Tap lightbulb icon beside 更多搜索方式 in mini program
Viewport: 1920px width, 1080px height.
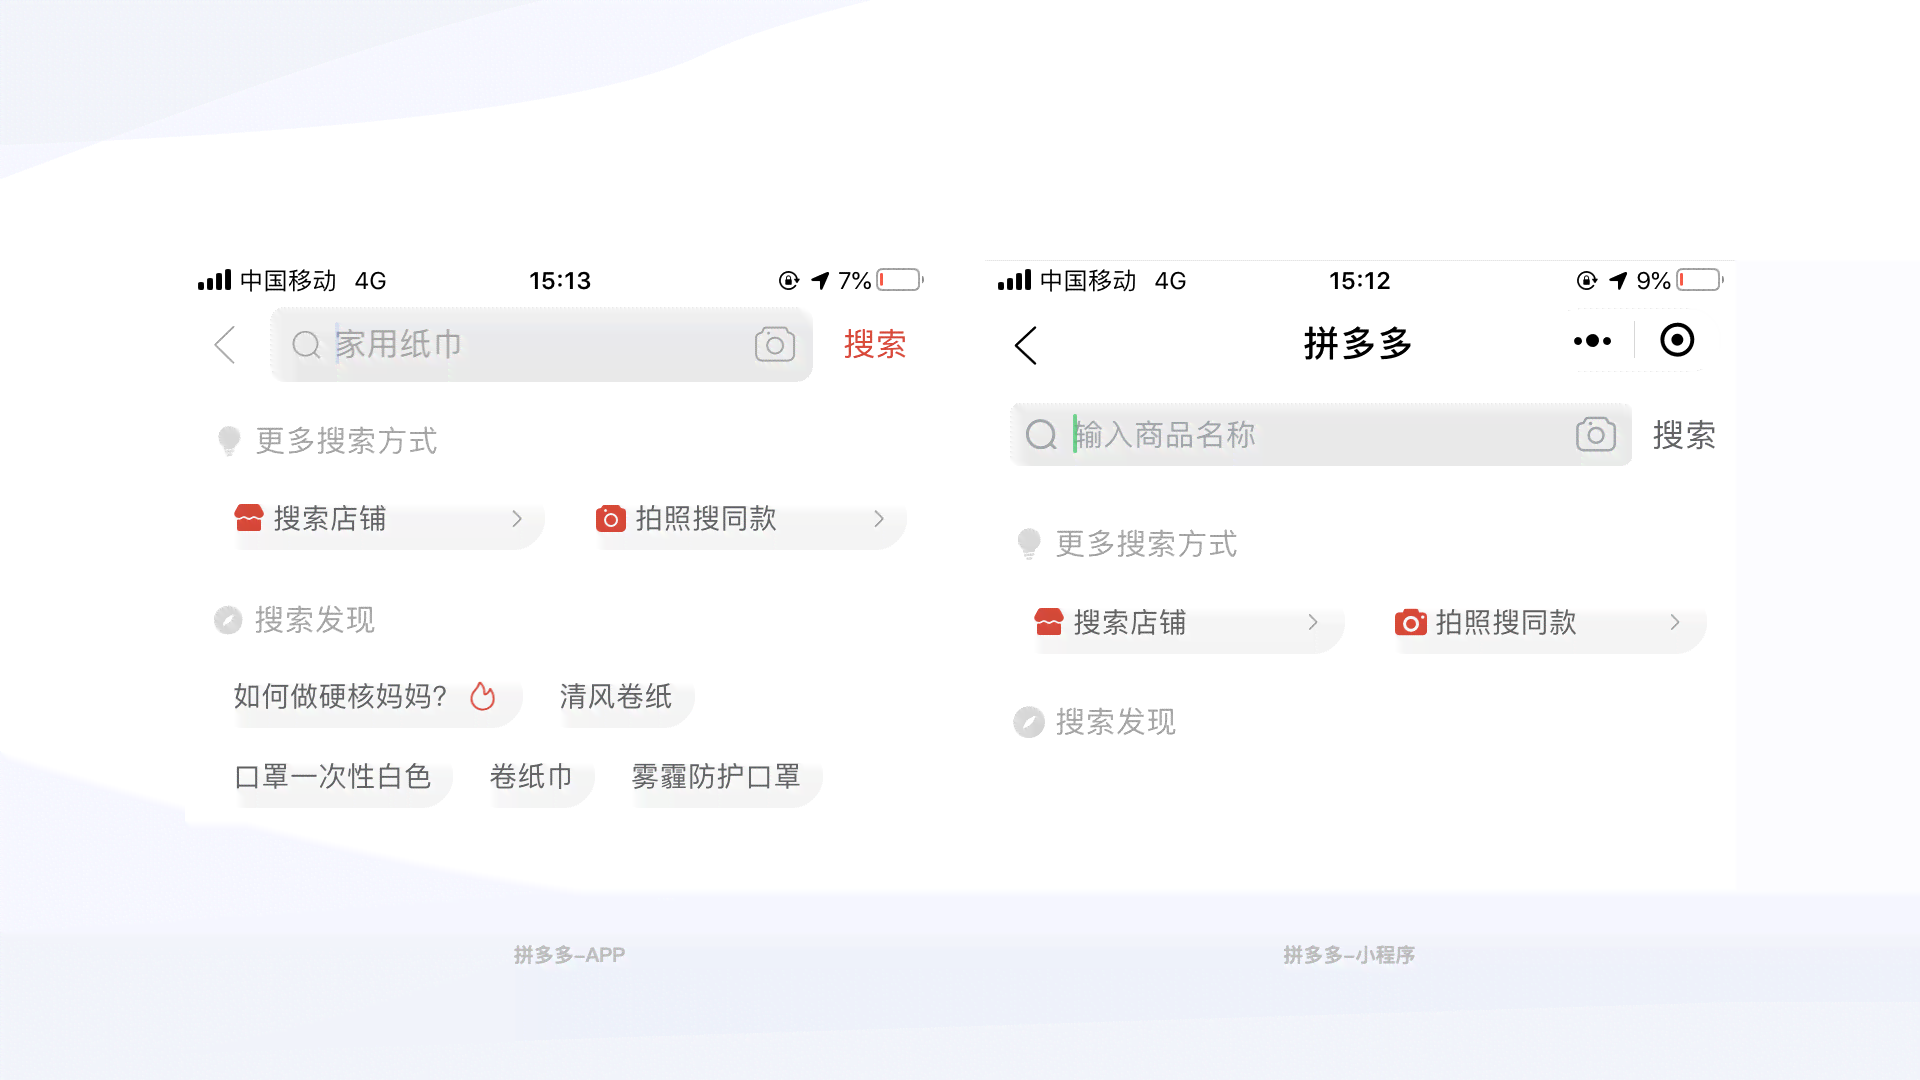tap(1029, 544)
